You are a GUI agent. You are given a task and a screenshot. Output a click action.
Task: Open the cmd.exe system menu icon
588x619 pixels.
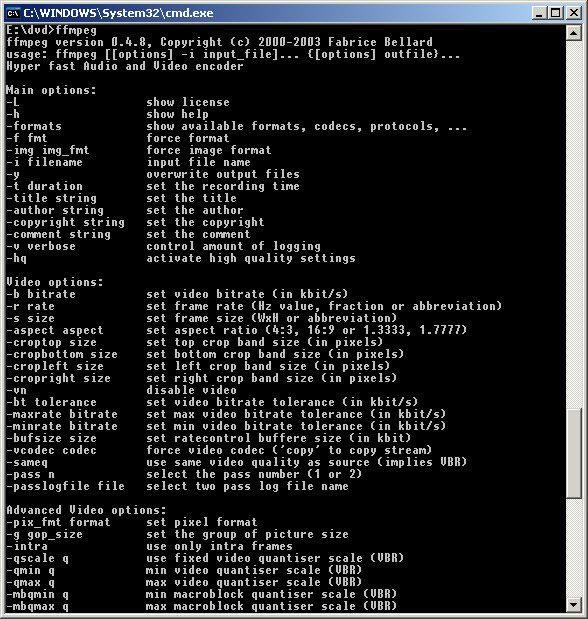tap(13, 13)
